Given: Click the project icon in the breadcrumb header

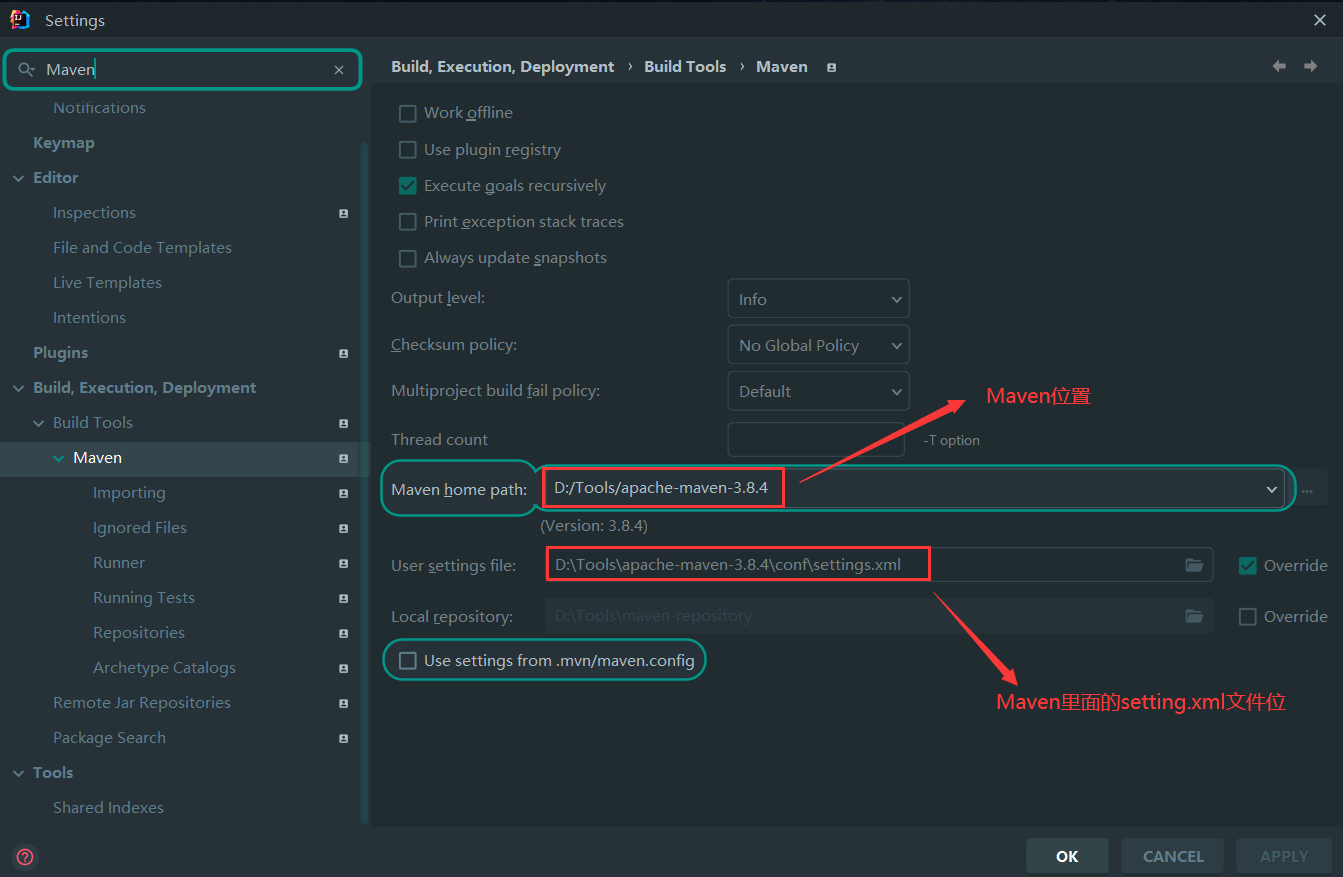Looking at the screenshot, I should point(831,67).
